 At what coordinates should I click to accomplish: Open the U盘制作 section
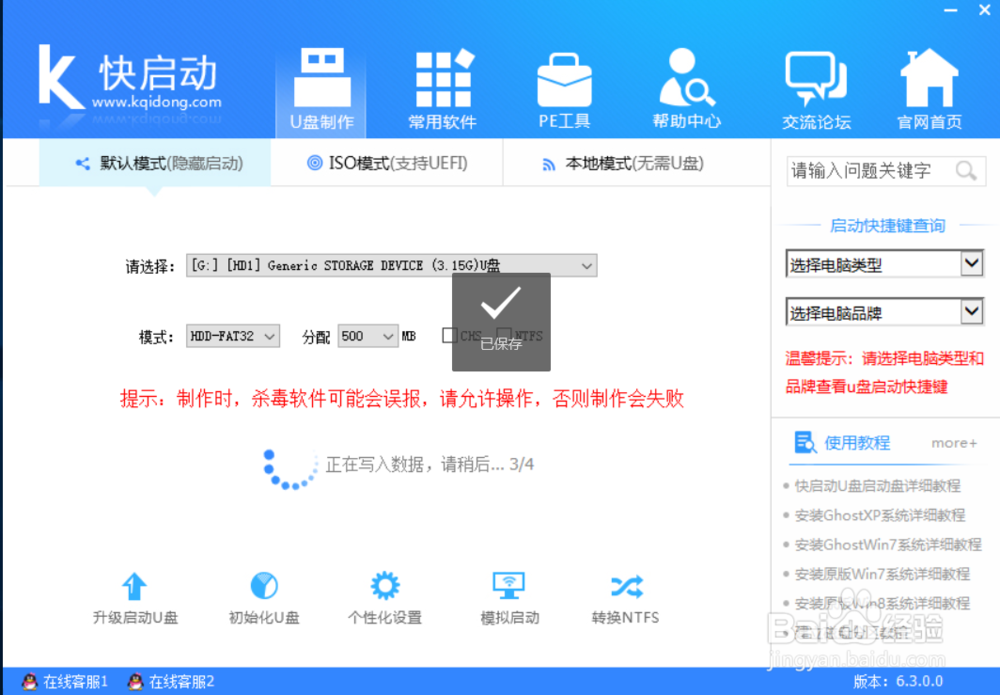coord(320,88)
